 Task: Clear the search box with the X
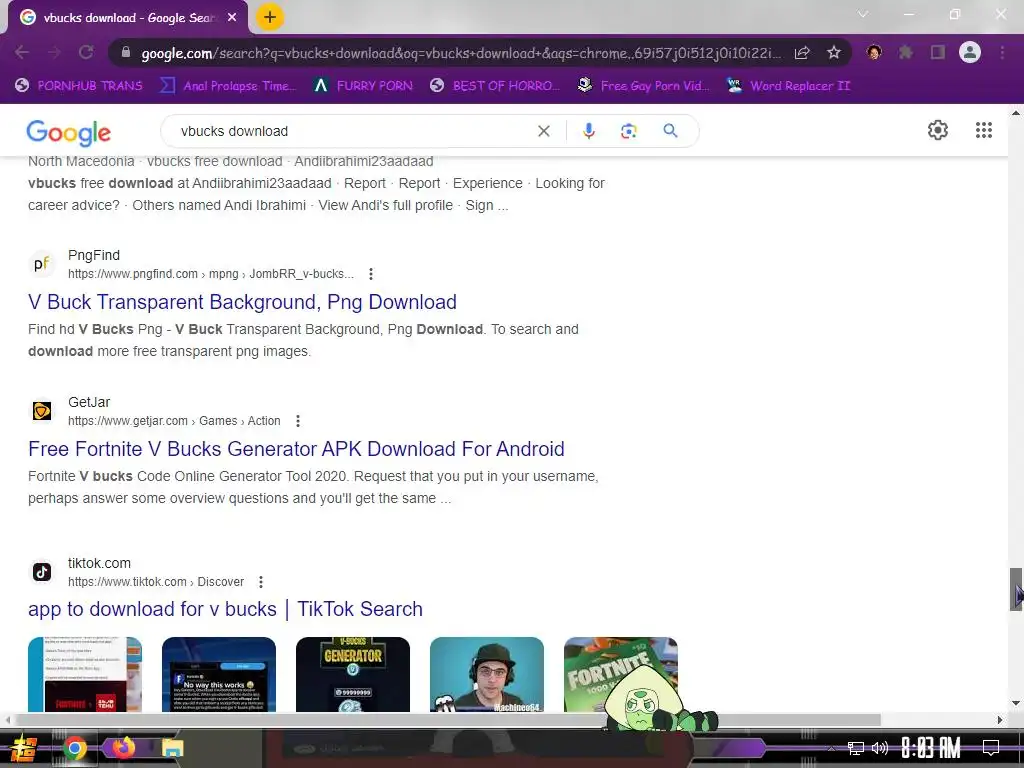[543, 131]
